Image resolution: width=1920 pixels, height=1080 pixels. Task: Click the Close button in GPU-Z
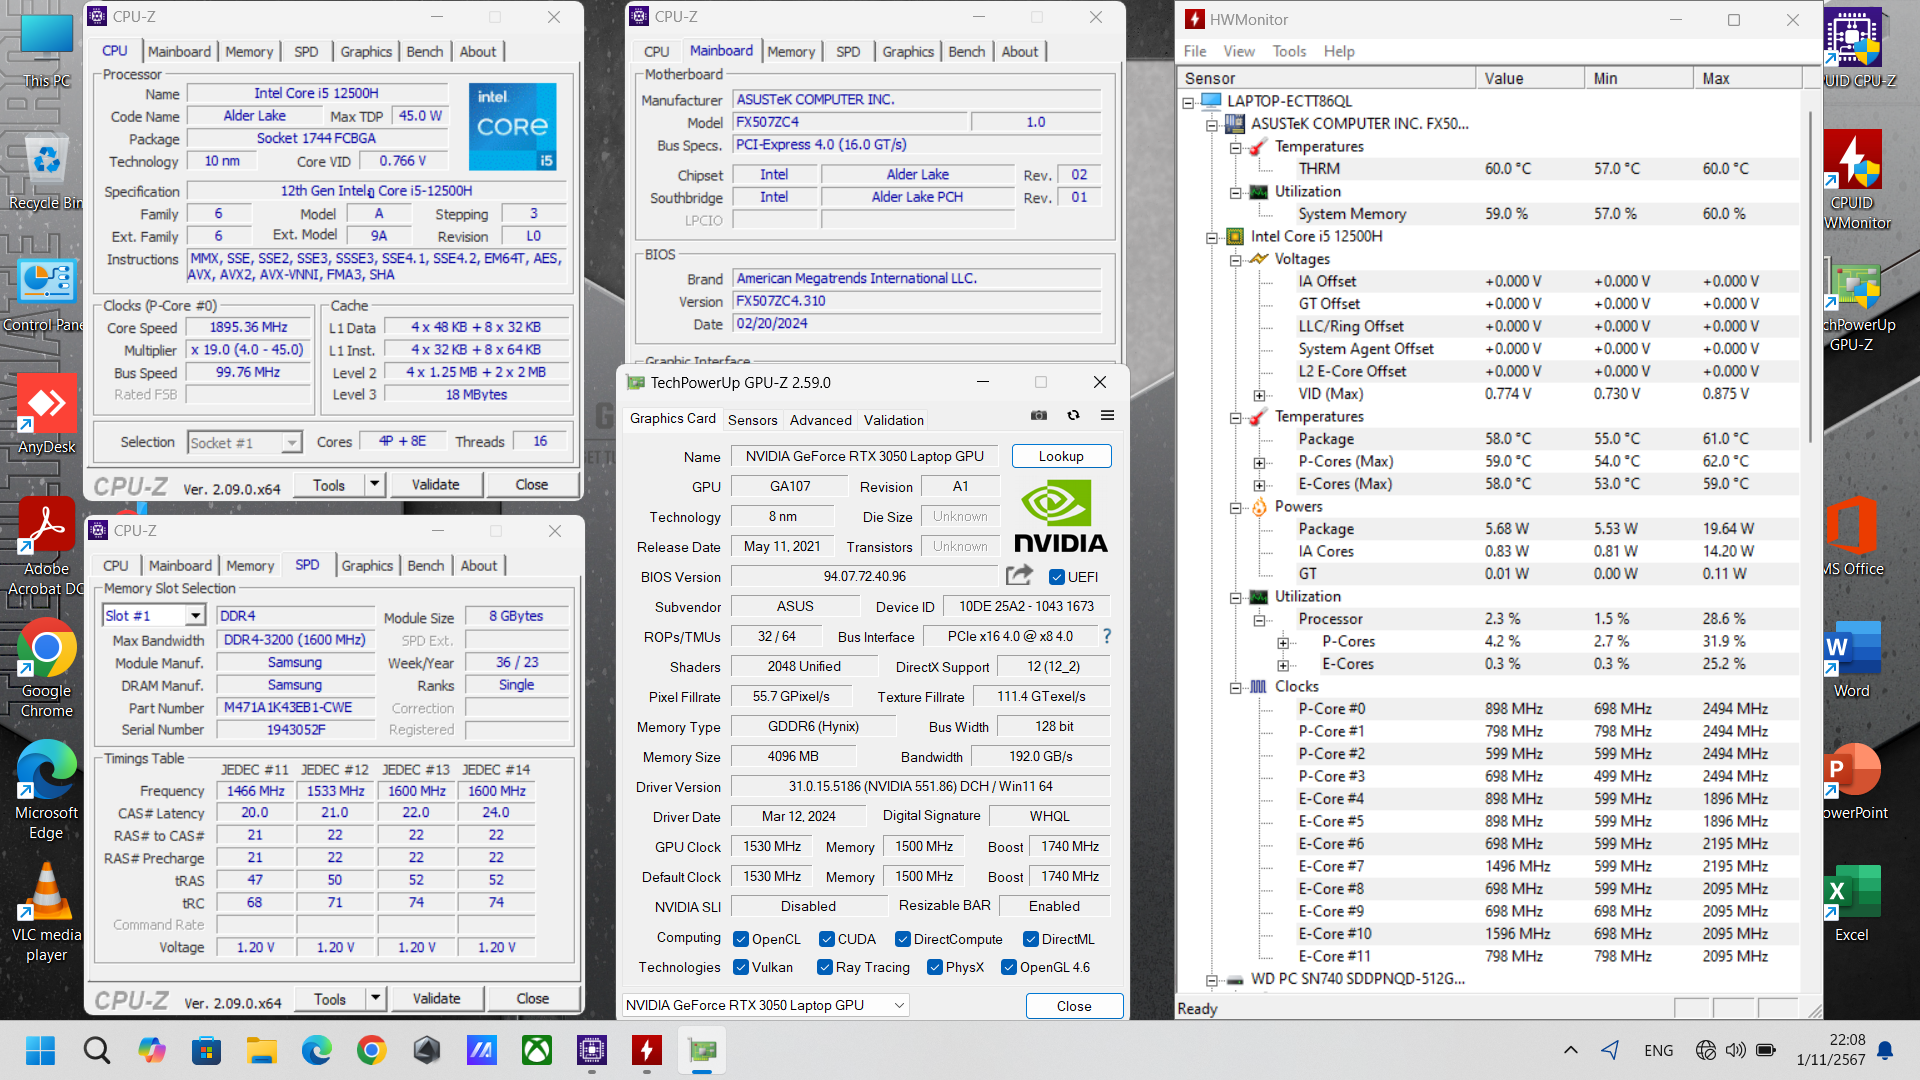tap(1074, 1006)
